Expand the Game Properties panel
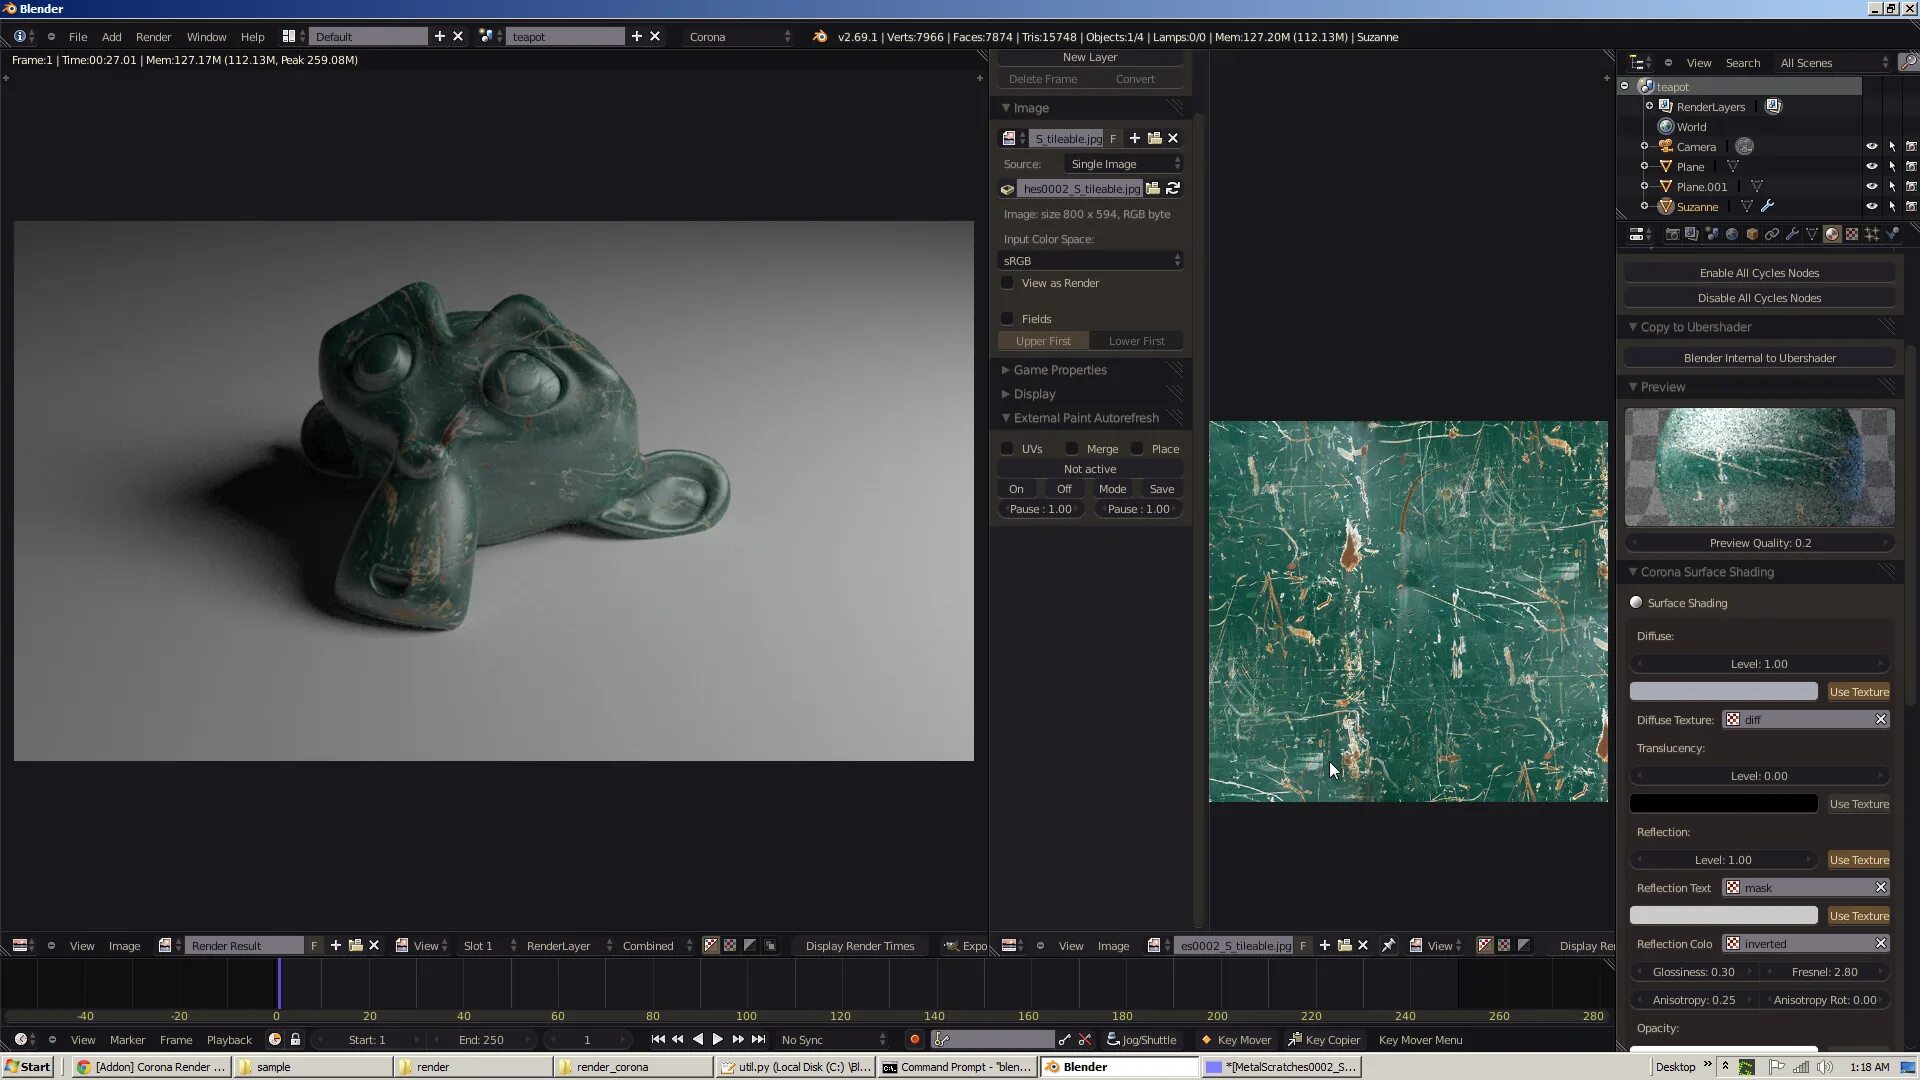 [1060, 370]
